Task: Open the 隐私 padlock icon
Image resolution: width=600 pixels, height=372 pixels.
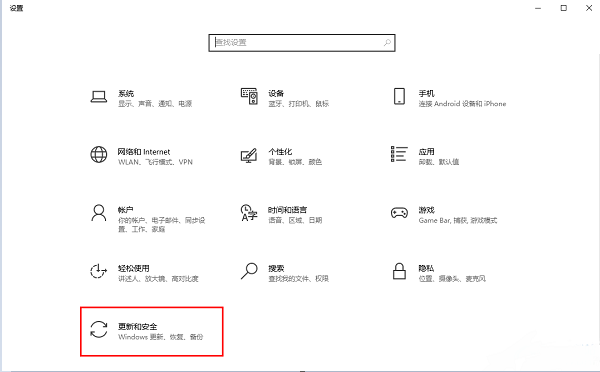Action: (399, 271)
